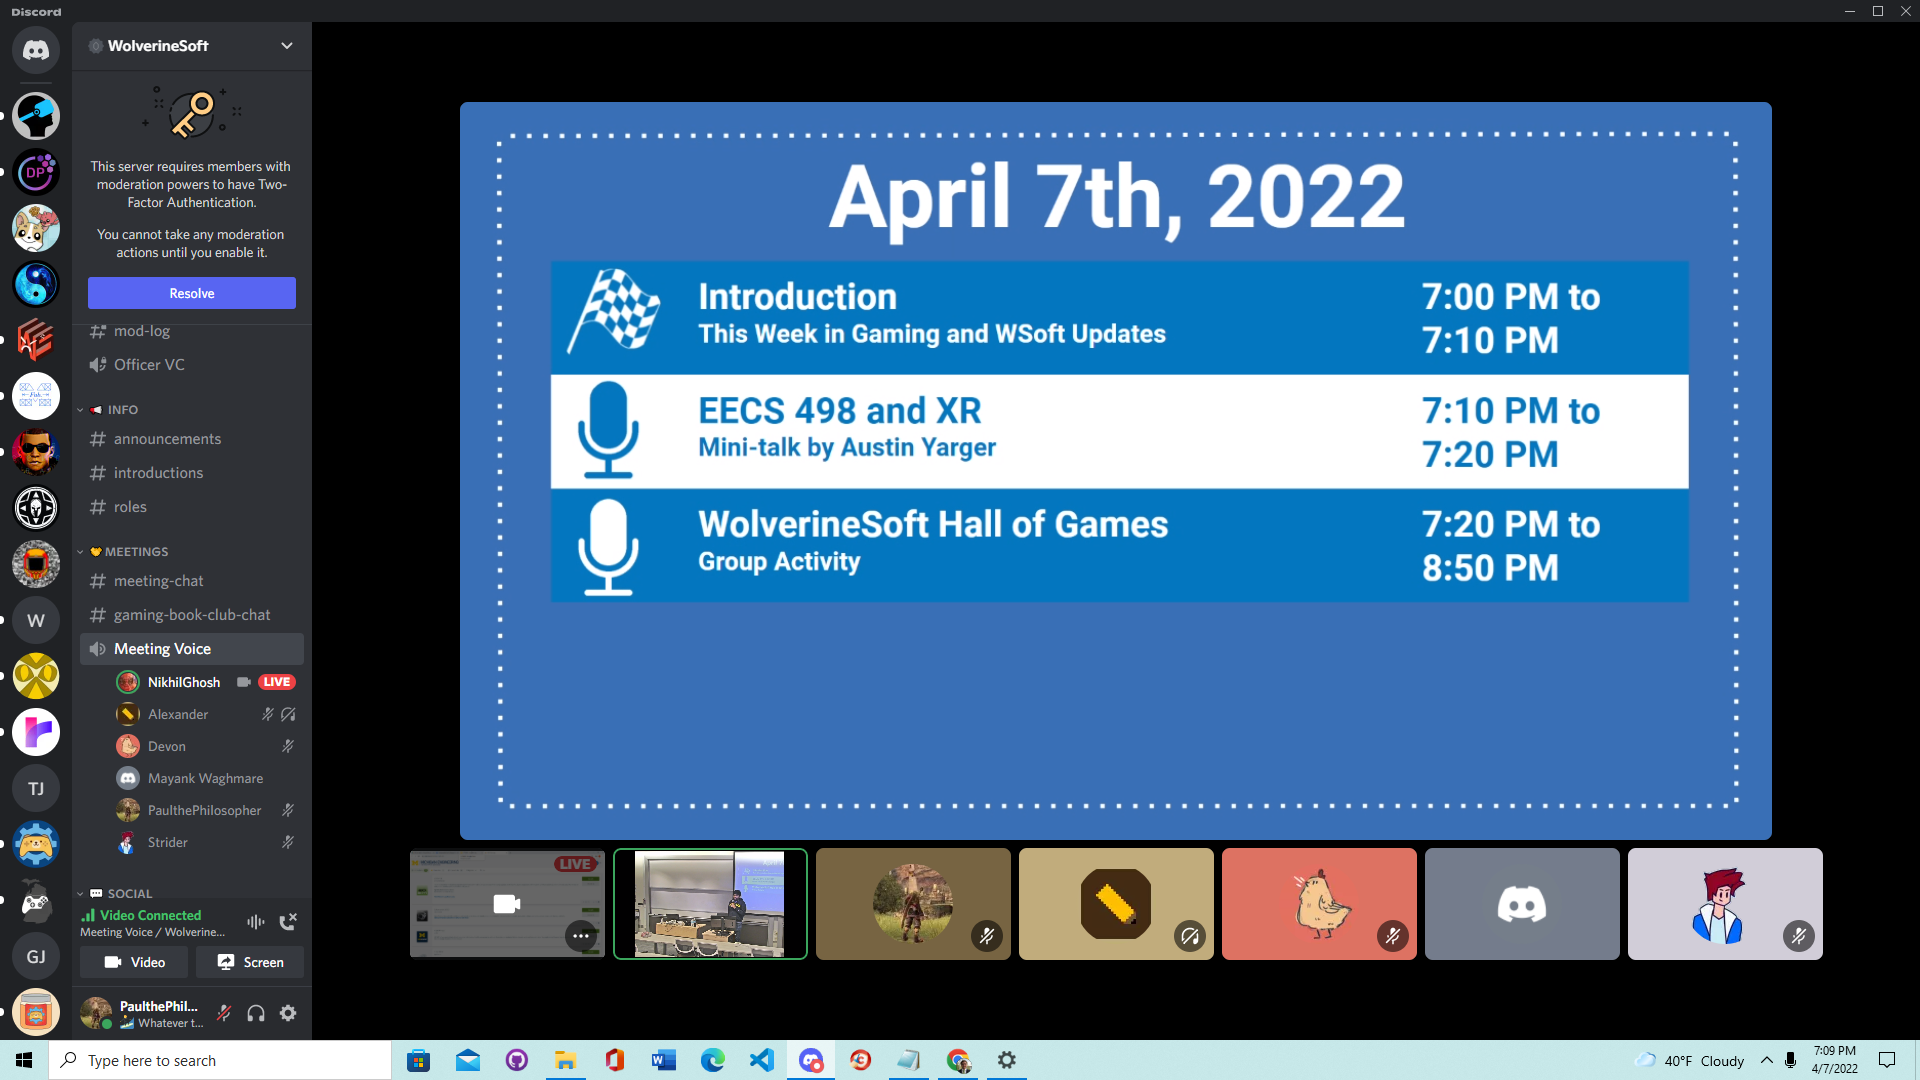Open the DP server icon
This screenshot has height=1080, width=1920.
point(36,172)
